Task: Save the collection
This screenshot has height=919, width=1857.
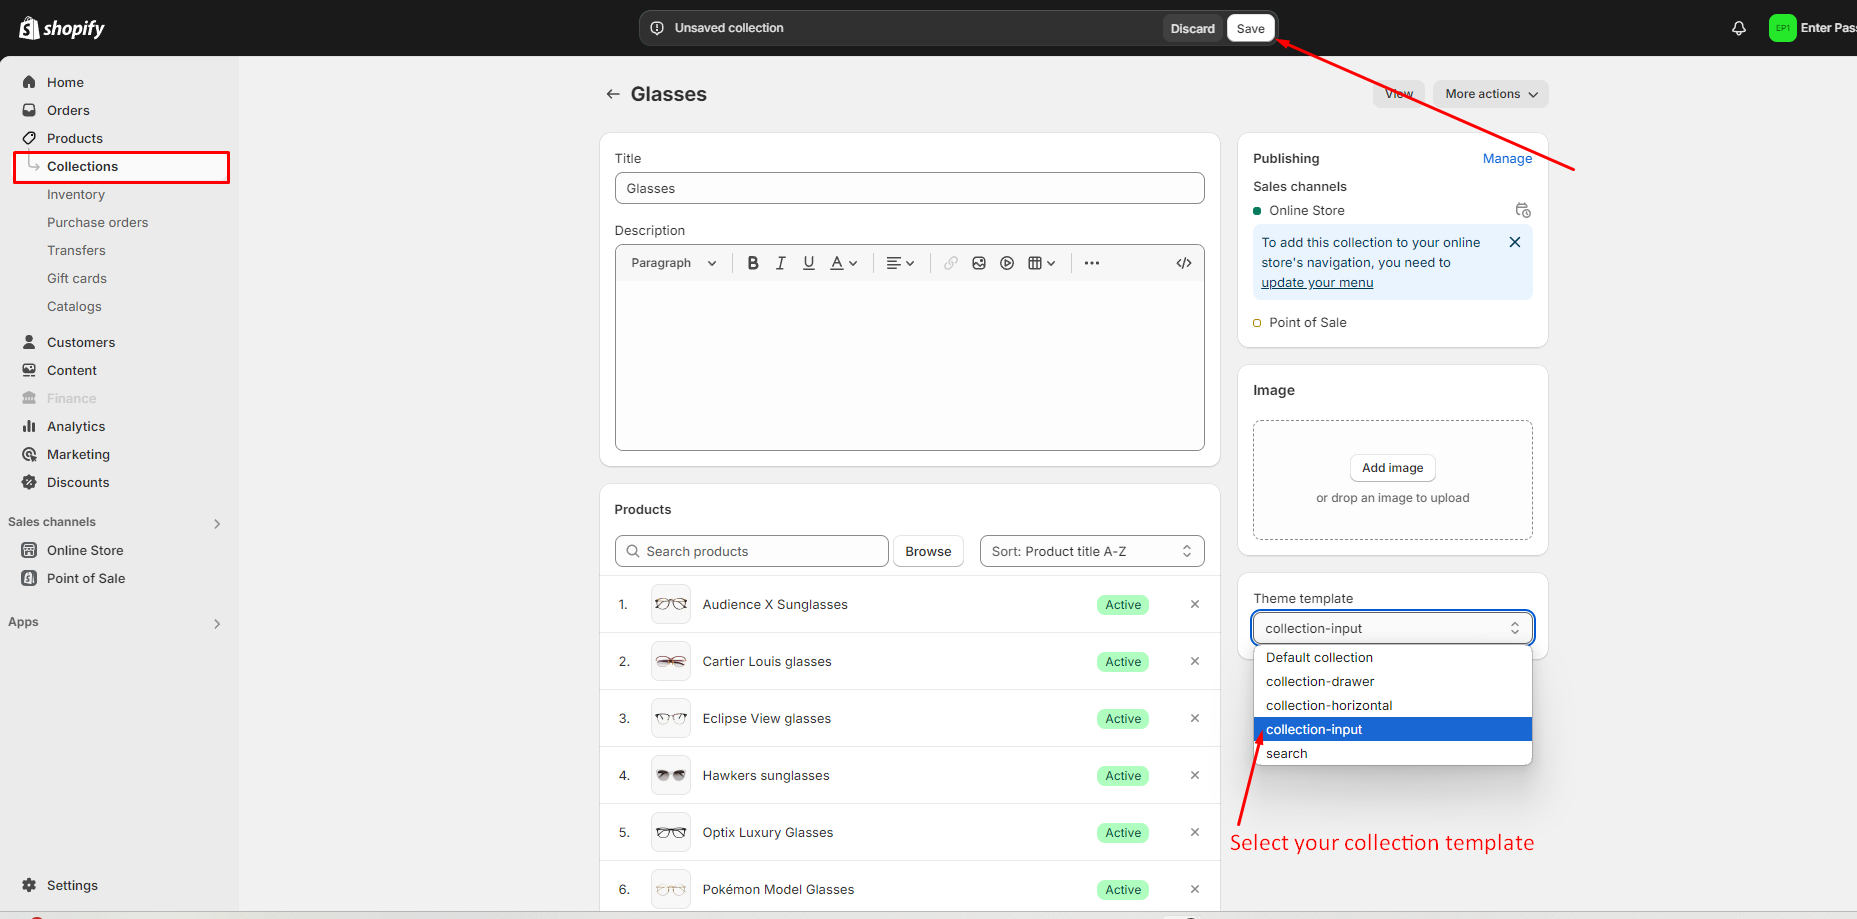Action: point(1250,28)
